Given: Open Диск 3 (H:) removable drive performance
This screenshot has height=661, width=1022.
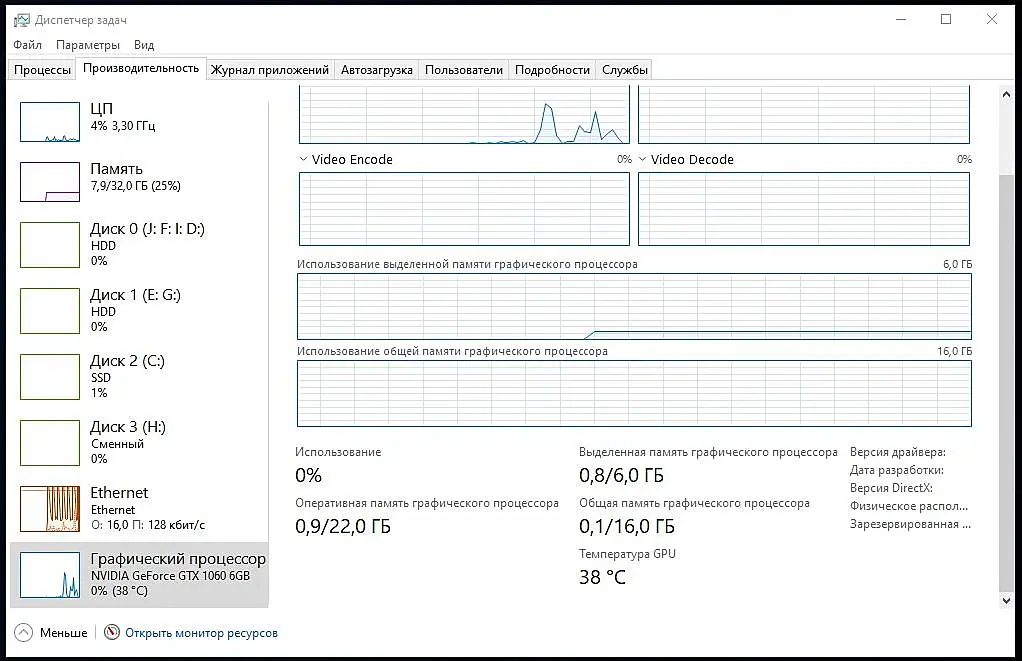Looking at the screenshot, I should click(139, 442).
